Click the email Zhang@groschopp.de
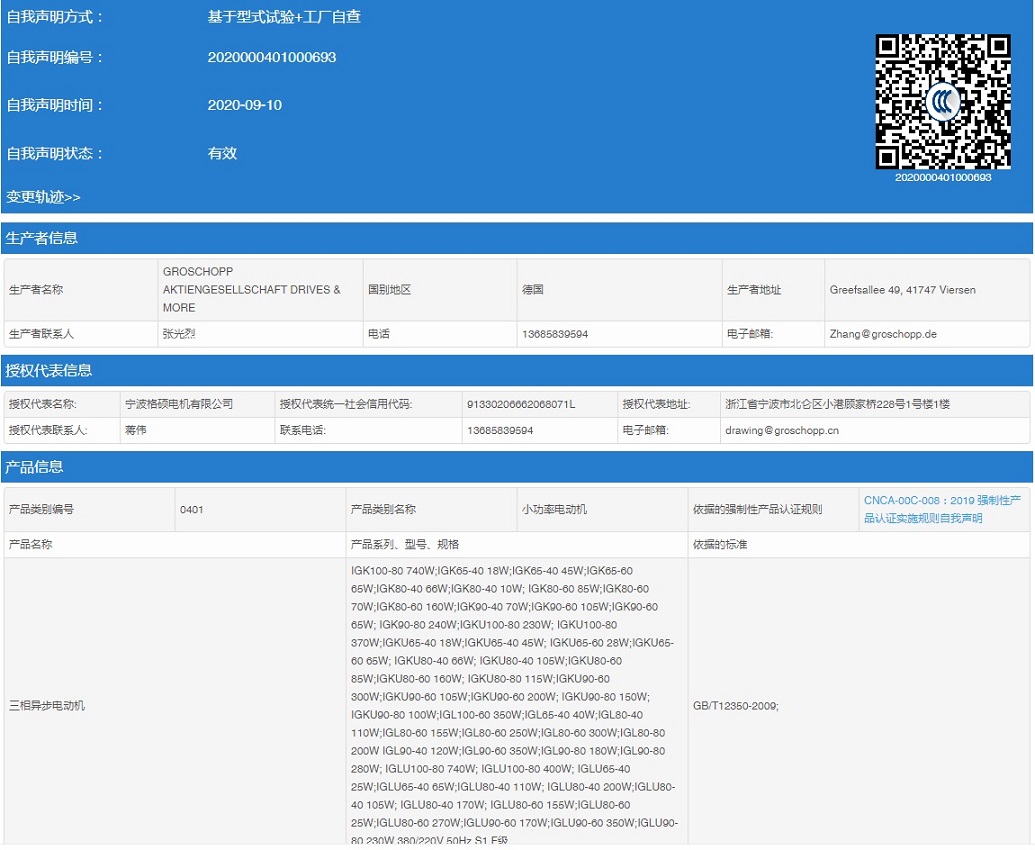 (x=883, y=334)
